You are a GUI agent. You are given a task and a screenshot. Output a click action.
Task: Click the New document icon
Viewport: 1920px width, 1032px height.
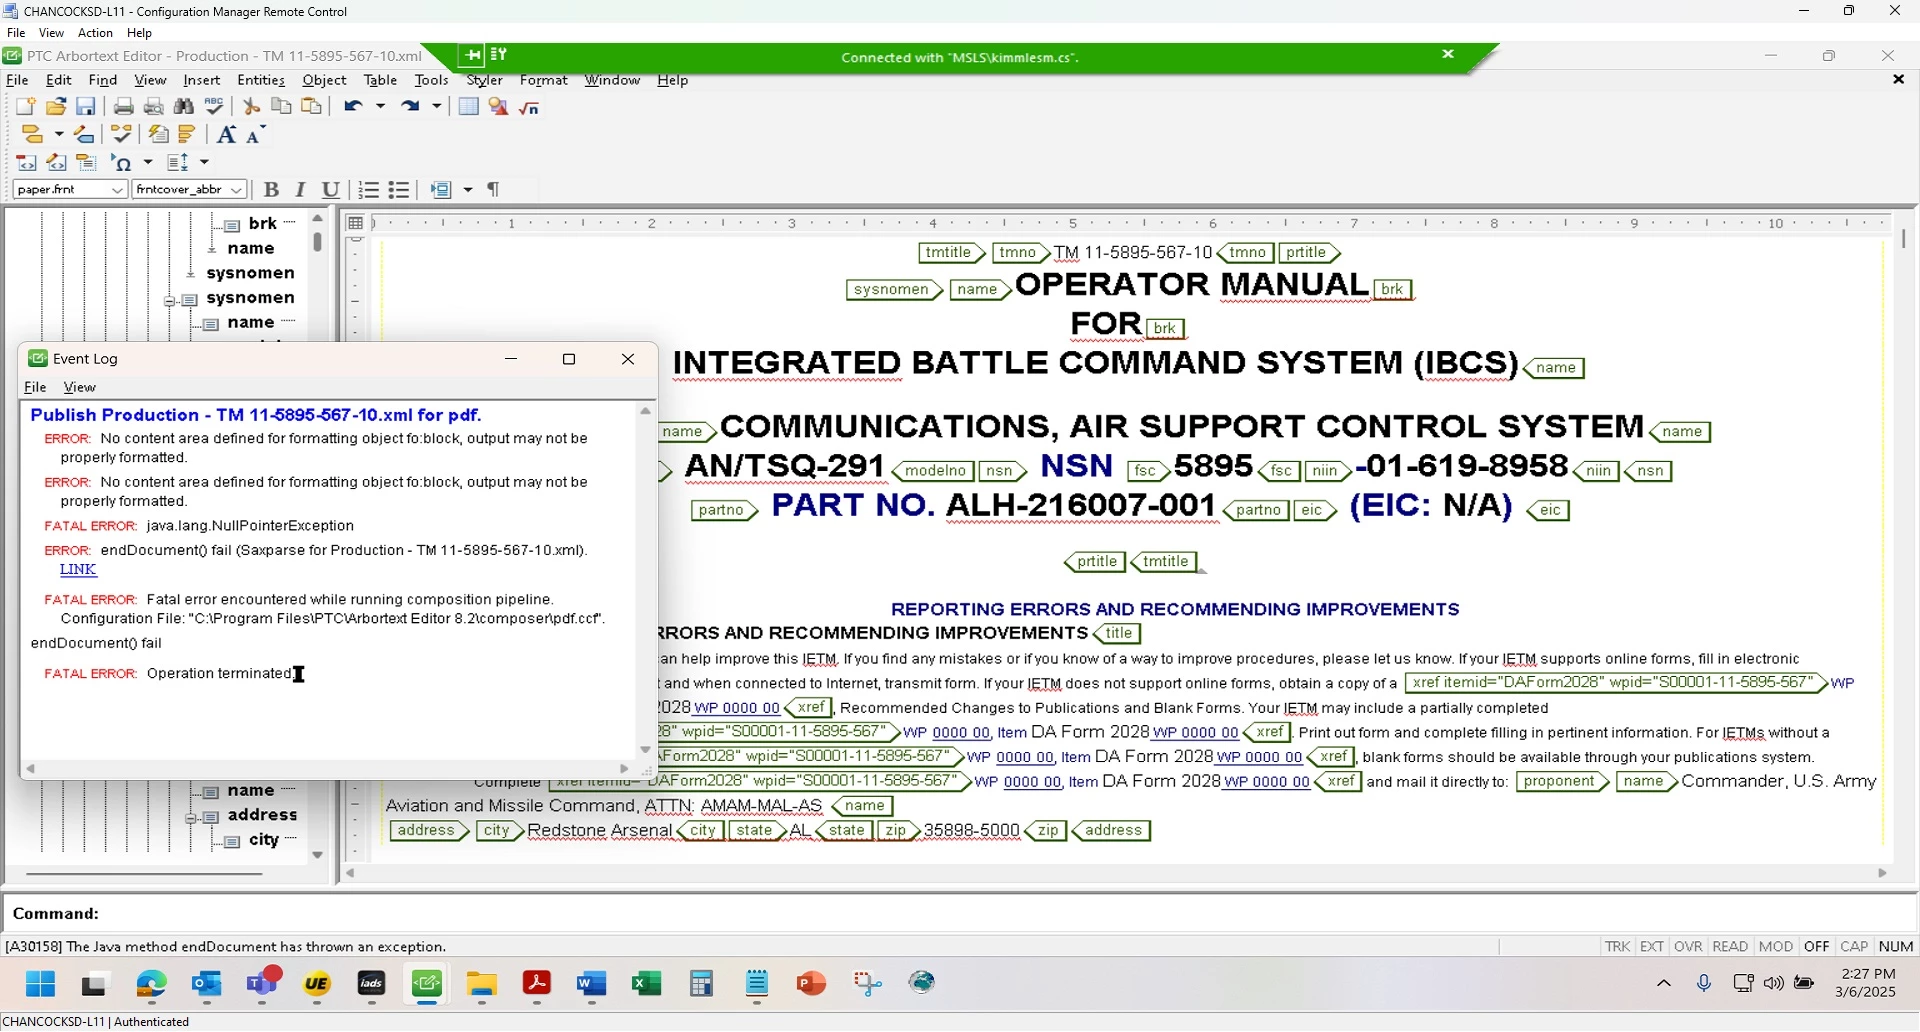[26, 107]
